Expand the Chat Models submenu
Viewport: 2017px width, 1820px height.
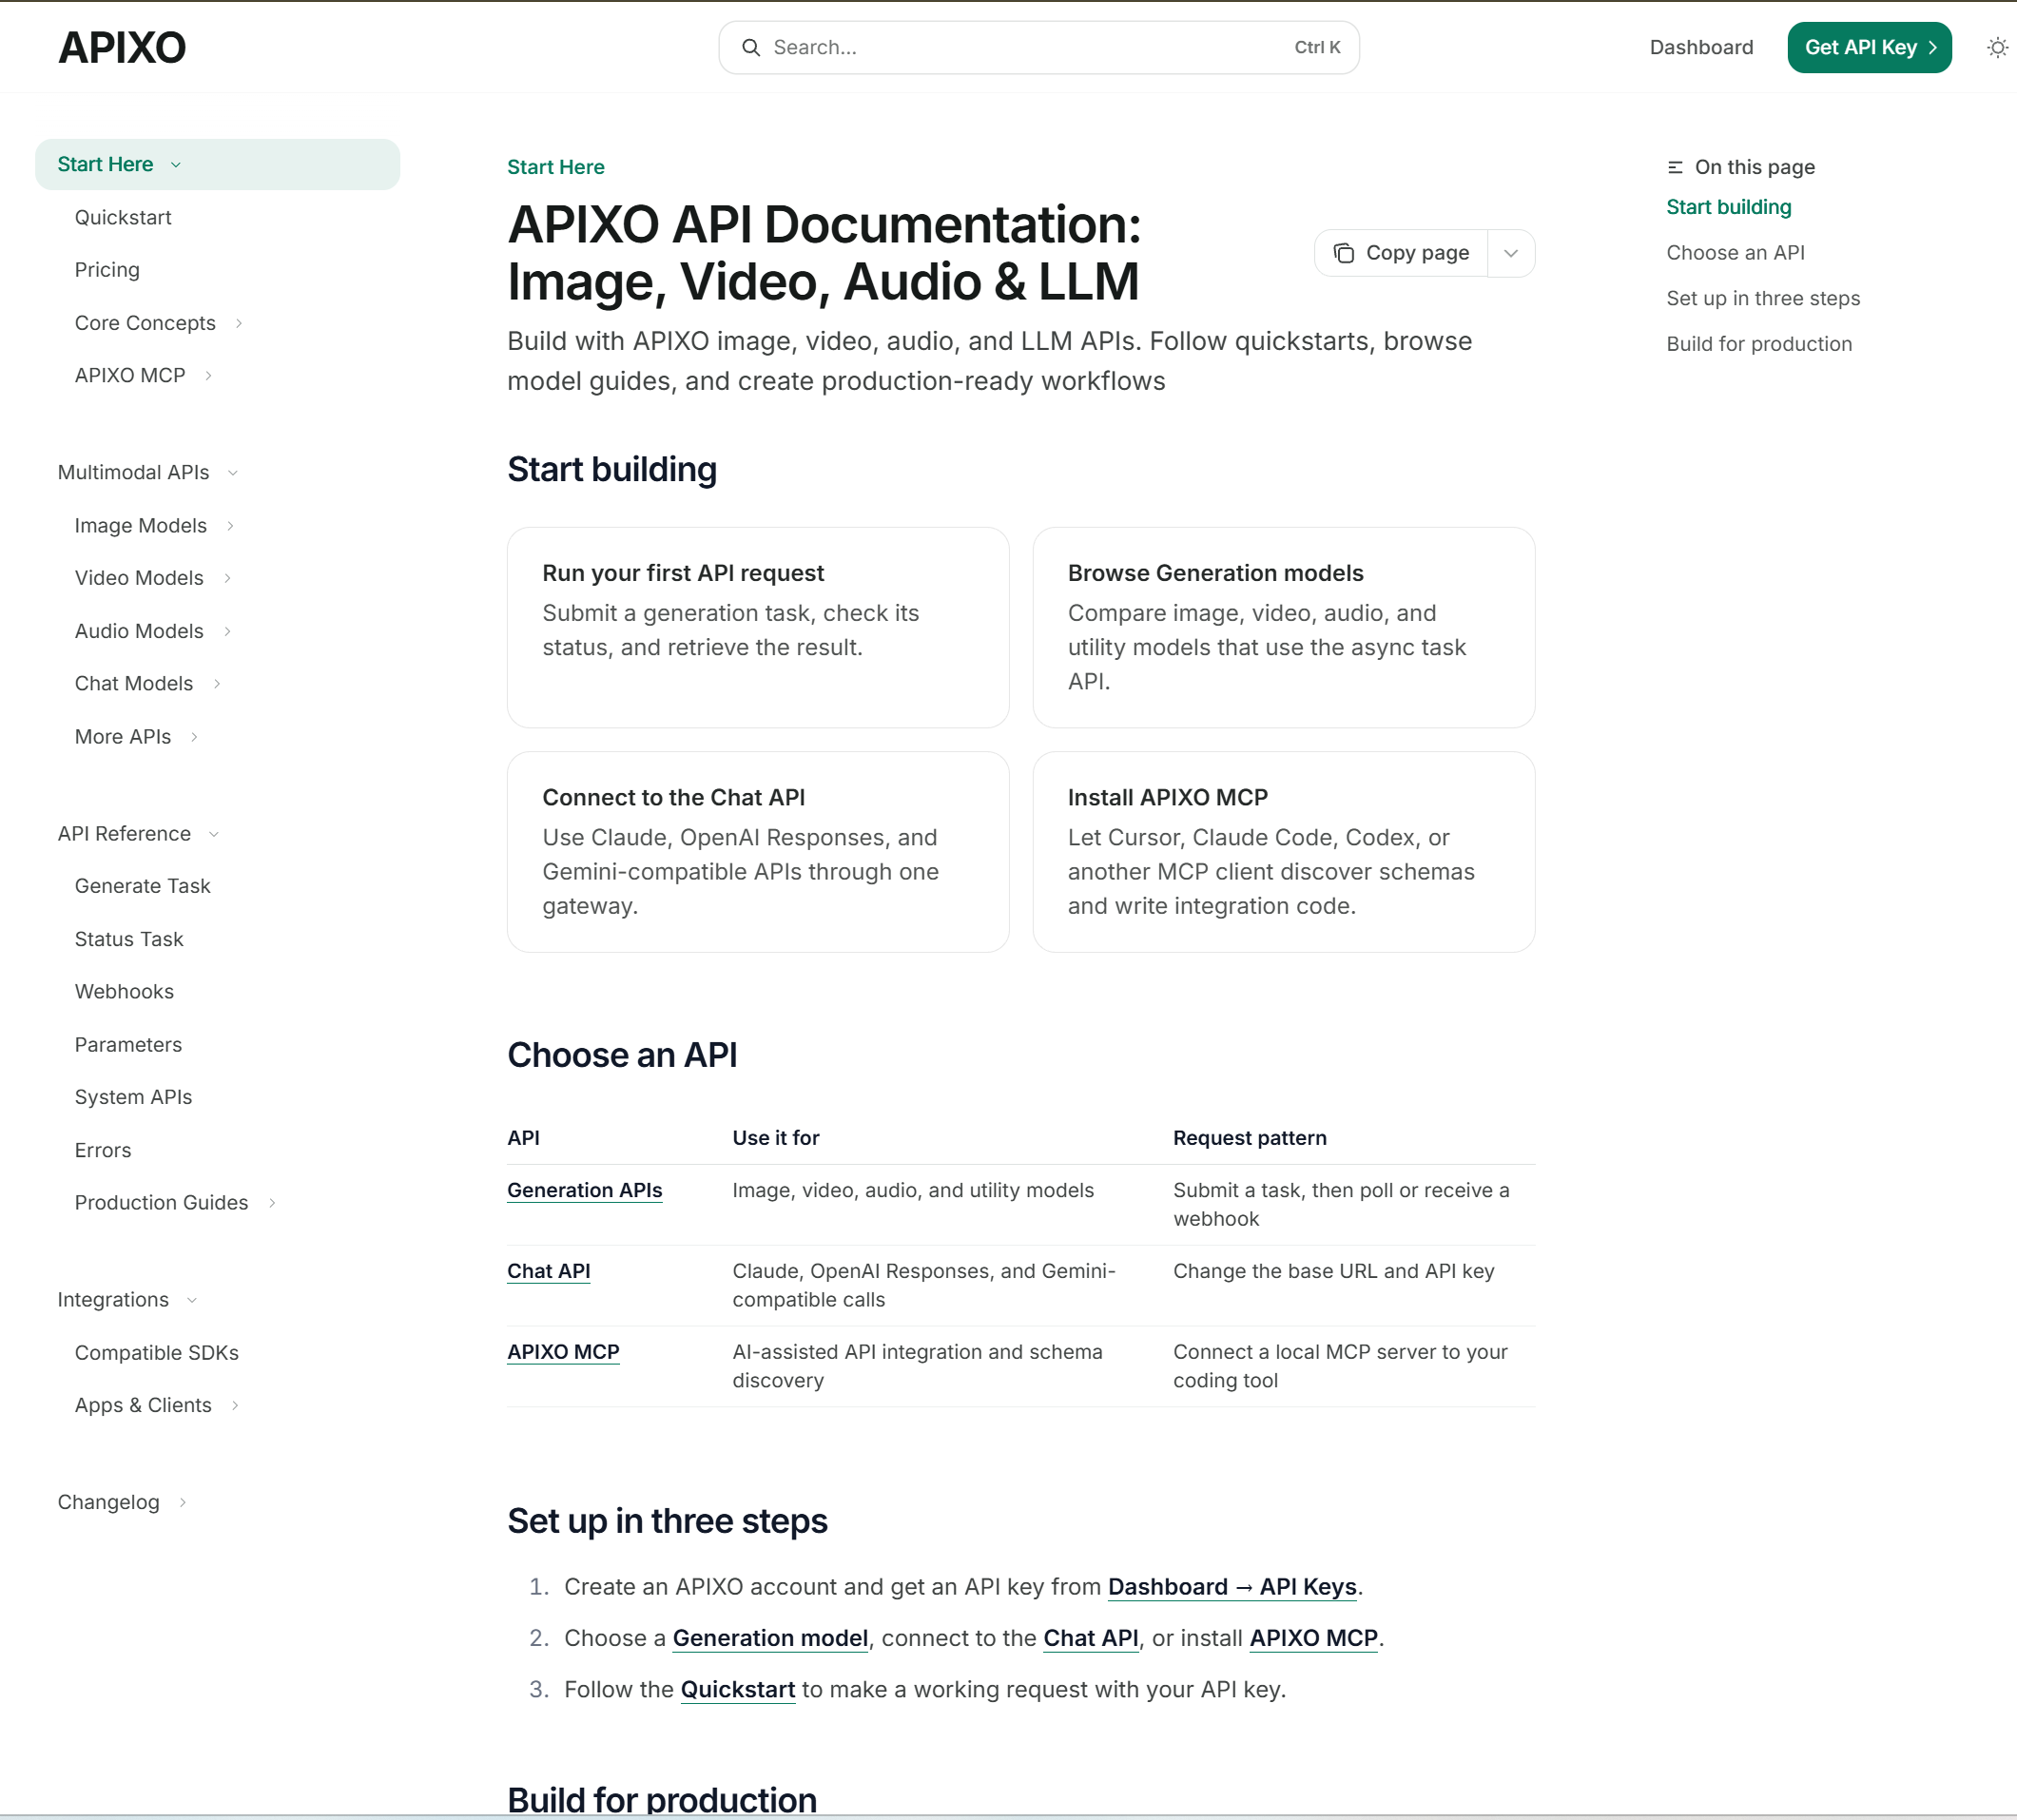(x=216, y=683)
